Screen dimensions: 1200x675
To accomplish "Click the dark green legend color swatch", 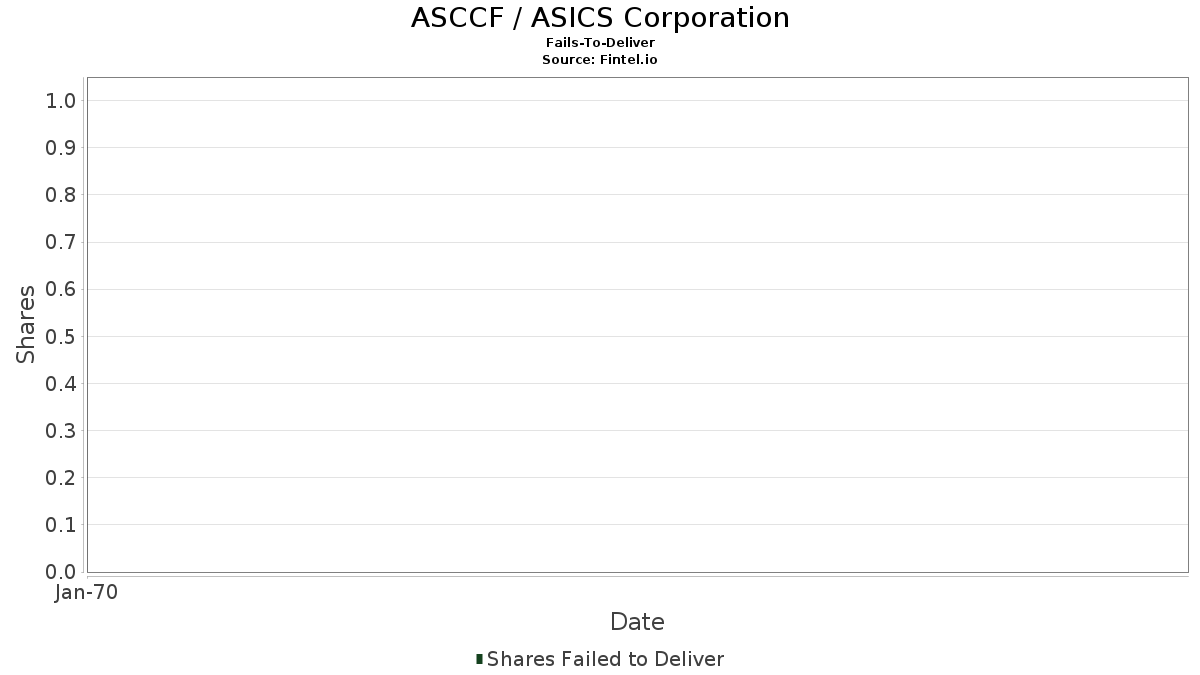I will click(x=480, y=659).
